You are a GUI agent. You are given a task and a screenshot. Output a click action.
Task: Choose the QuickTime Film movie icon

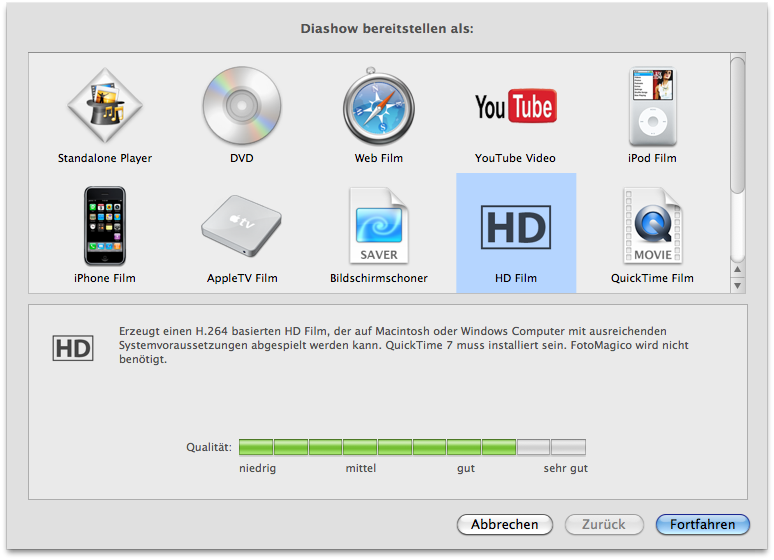(x=652, y=227)
